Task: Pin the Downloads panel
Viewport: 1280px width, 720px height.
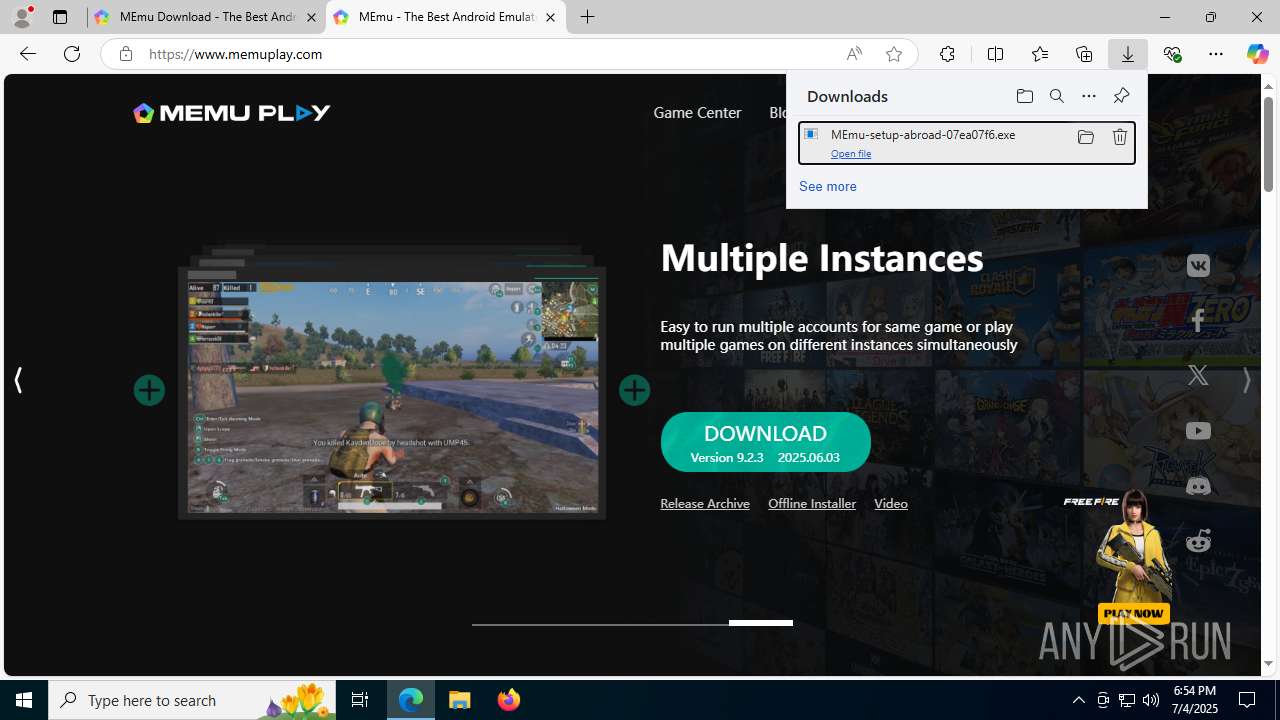Action: point(1121,96)
